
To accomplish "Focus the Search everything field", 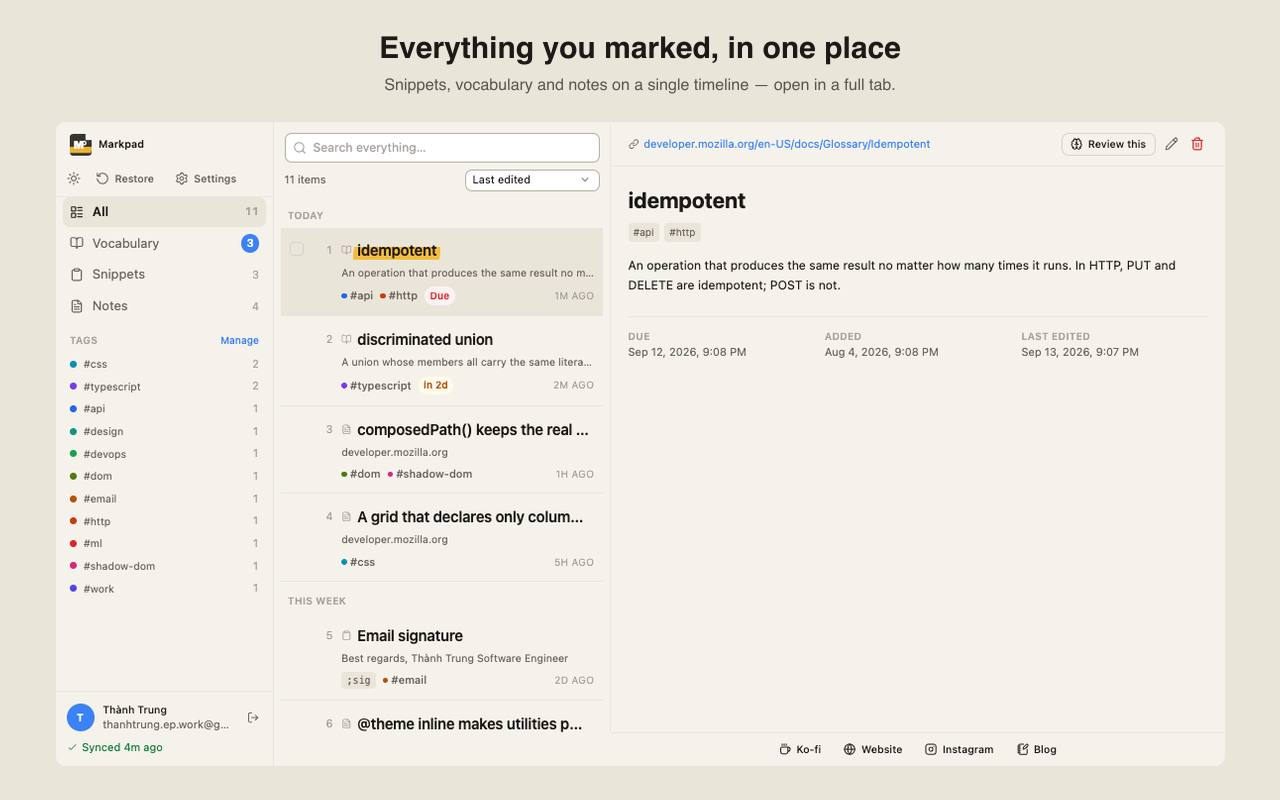I will (442, 147).
